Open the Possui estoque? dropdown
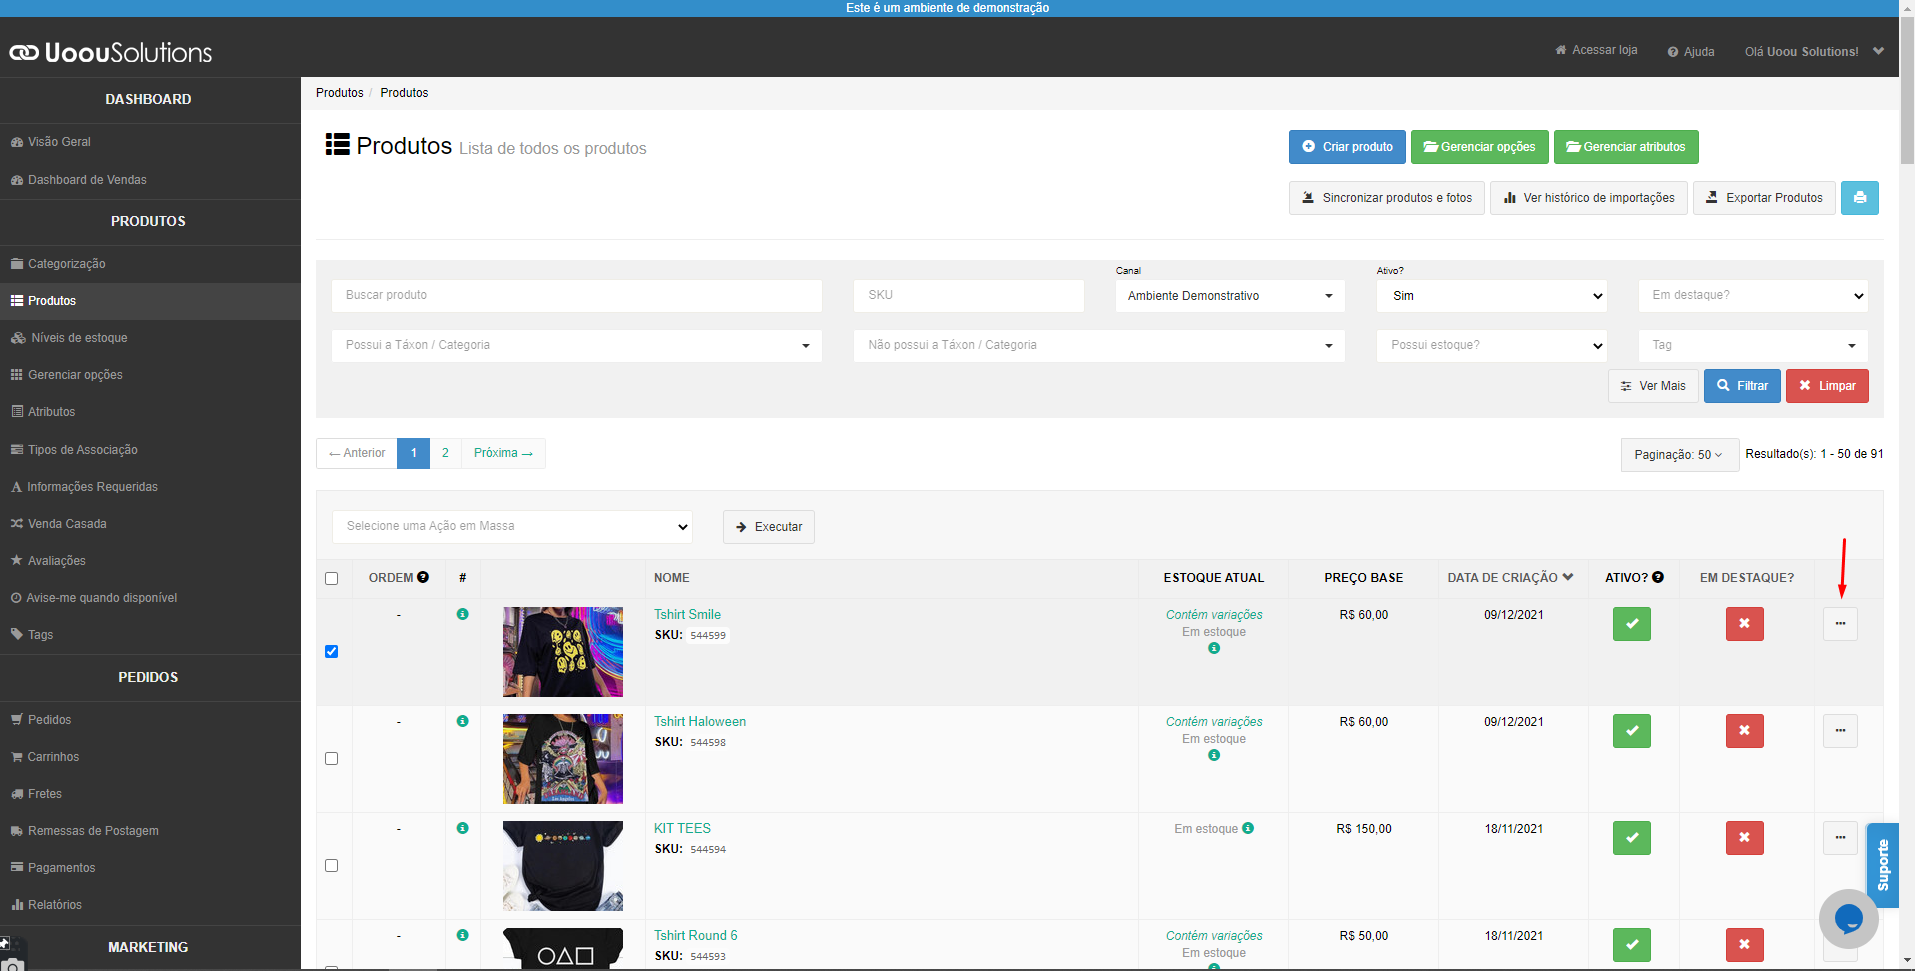 tap(1492, 345)
